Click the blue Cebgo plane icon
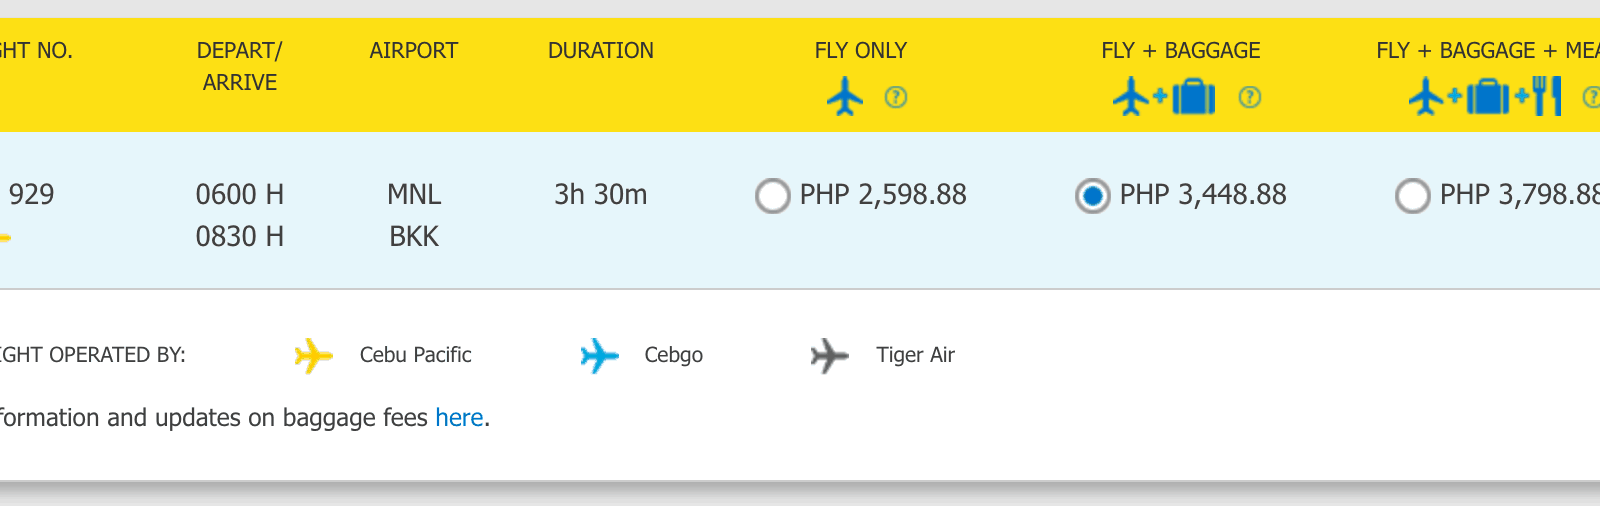1600x506 pixels. [599, 355]
